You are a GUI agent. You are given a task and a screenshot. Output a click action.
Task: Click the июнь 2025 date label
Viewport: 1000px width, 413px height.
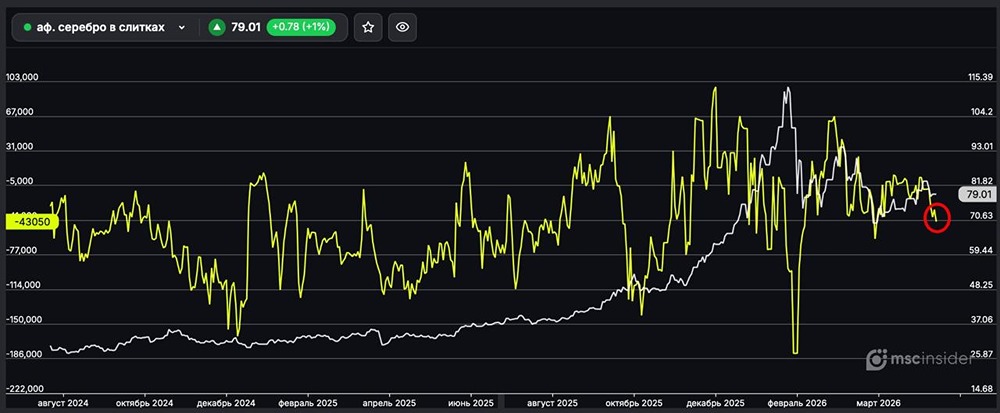[471, 403]
